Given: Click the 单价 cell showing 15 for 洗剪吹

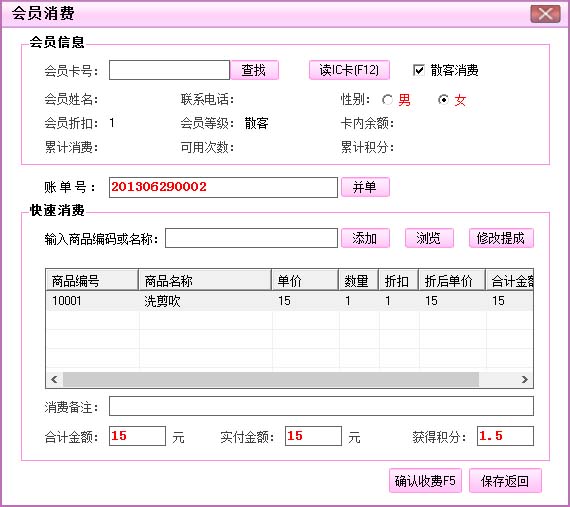Looking at the screenshot, I should tap(306, 301).
